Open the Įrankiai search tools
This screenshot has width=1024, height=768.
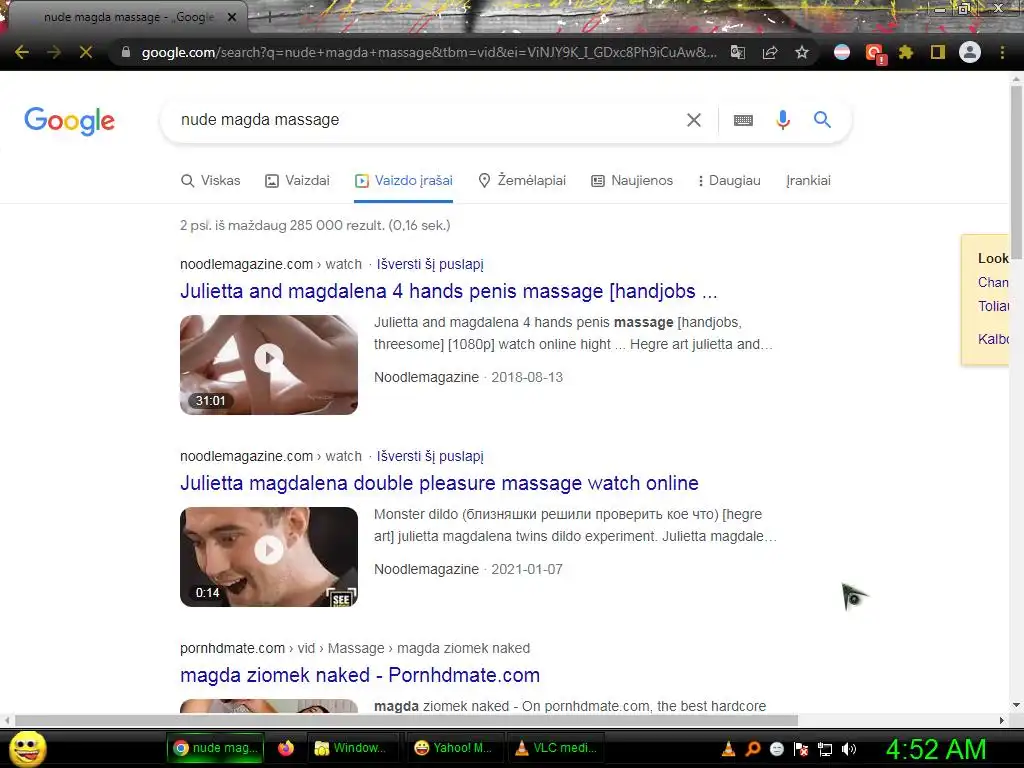pyautogui.click(x=808, y=181)
